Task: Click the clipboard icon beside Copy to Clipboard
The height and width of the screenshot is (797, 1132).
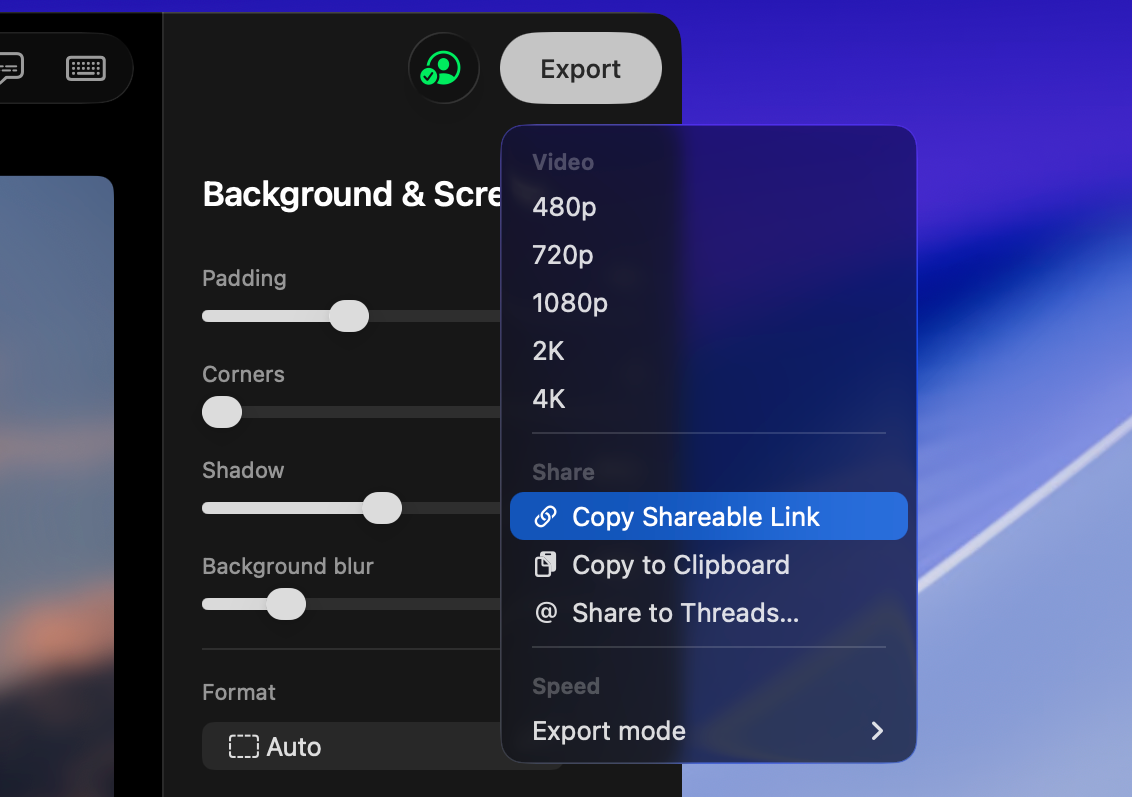Action: coord(546,565)
